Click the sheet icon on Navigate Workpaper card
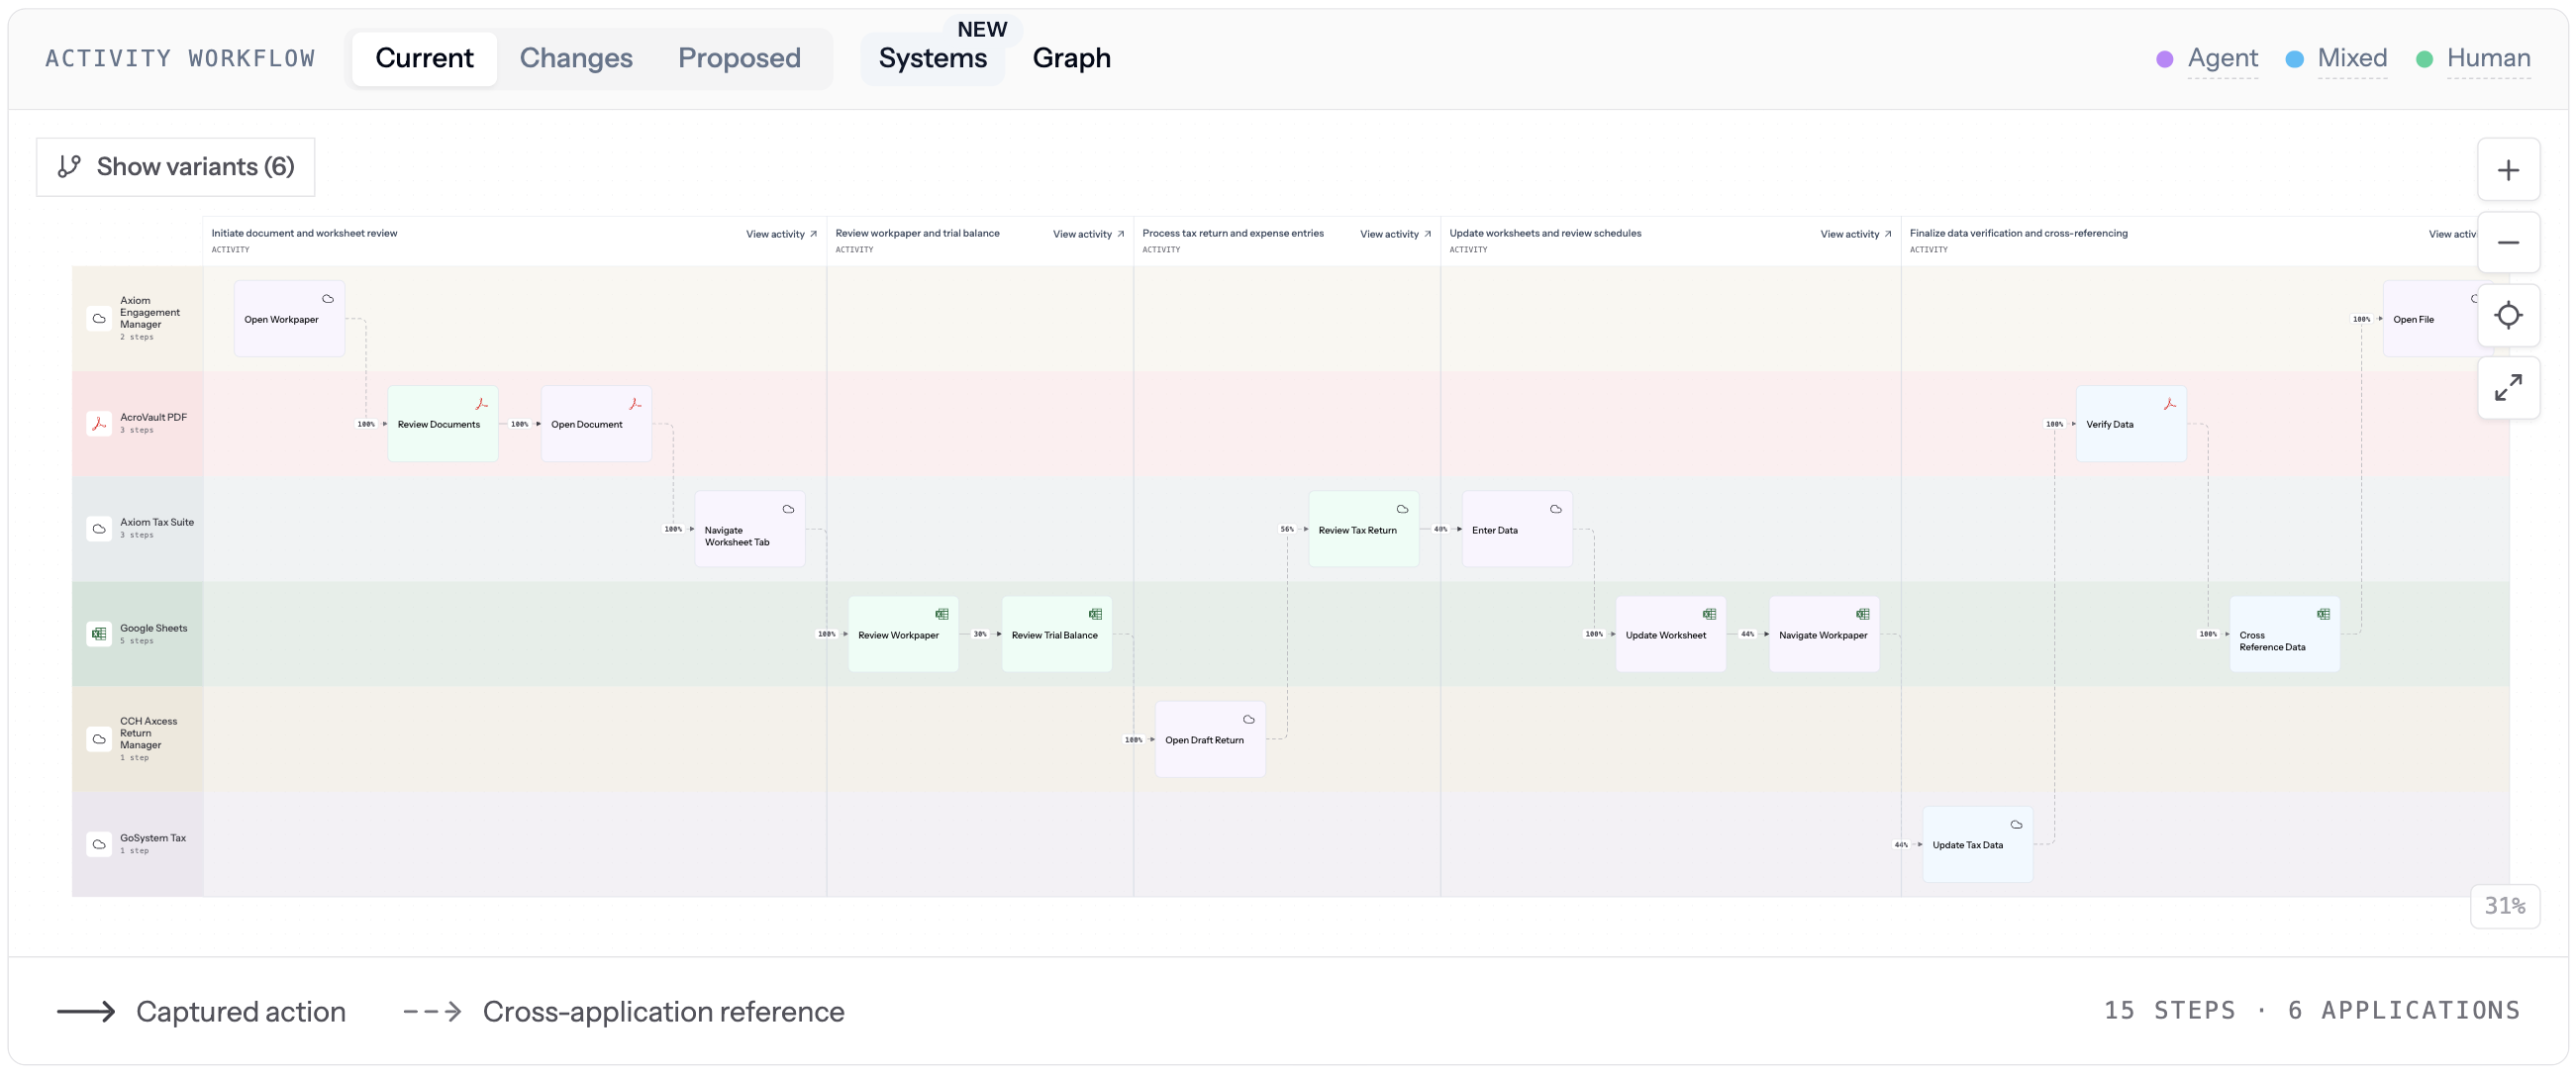Screen dimensions: 2576x1075 1863,614
